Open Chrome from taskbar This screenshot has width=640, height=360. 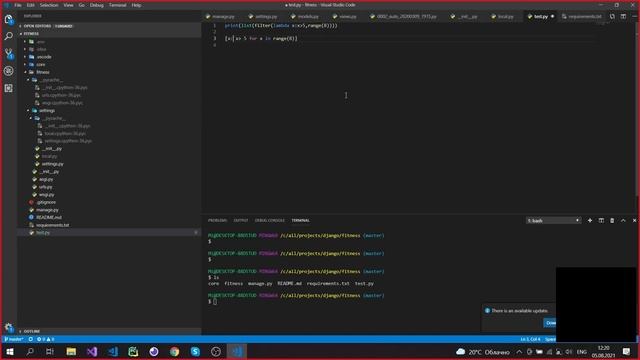[174, 351]
